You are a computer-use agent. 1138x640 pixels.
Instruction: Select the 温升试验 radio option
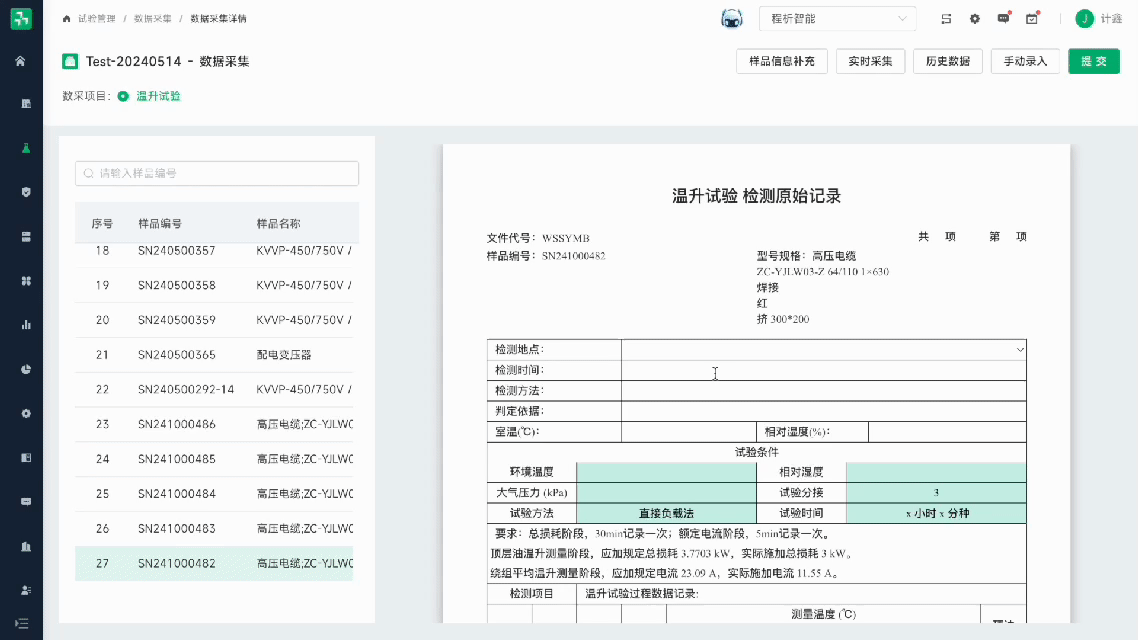coord(123,97)
